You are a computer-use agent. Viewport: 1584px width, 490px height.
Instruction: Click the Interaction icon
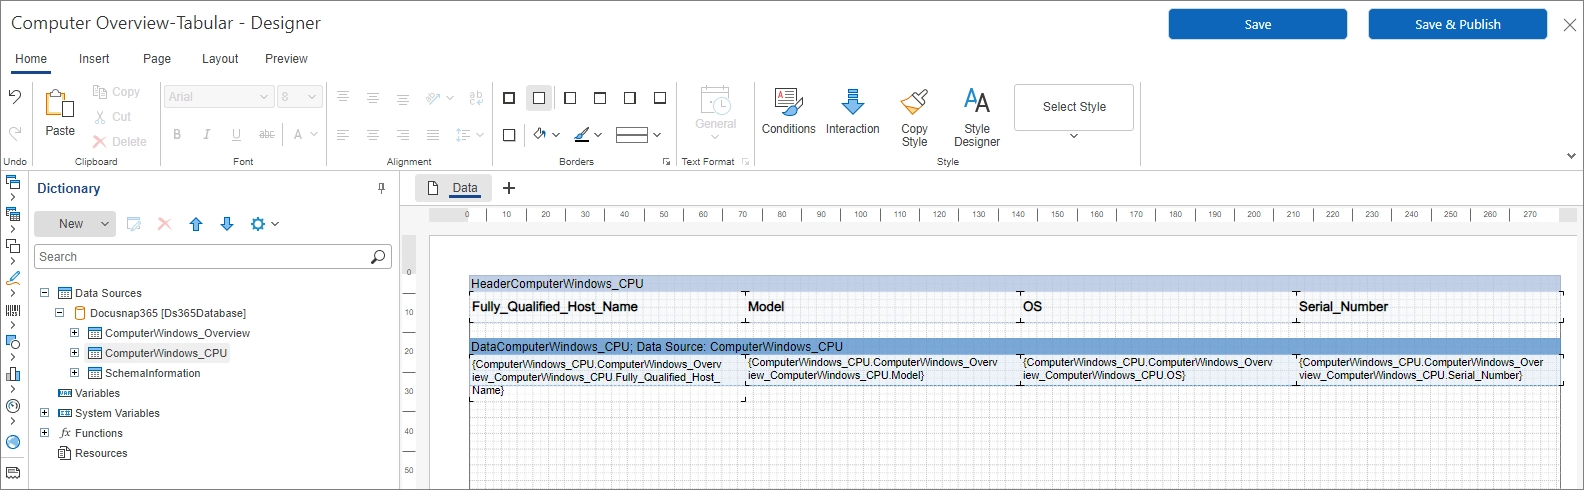click(x=852, y=103)
